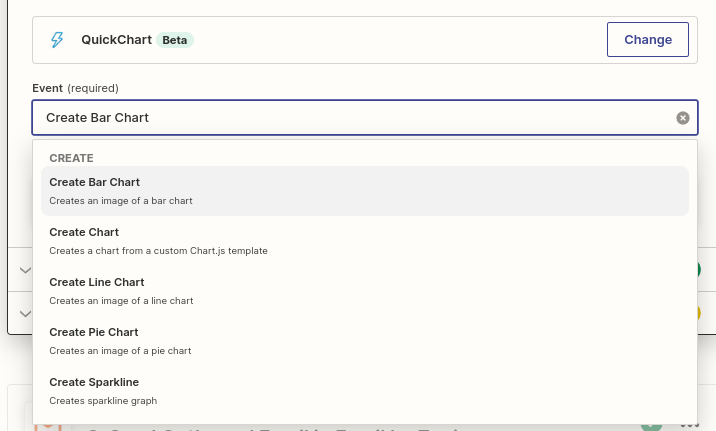Expand the upper collapsed section chevron
Viewport: 716px width, 431px height.
(24, 271)
